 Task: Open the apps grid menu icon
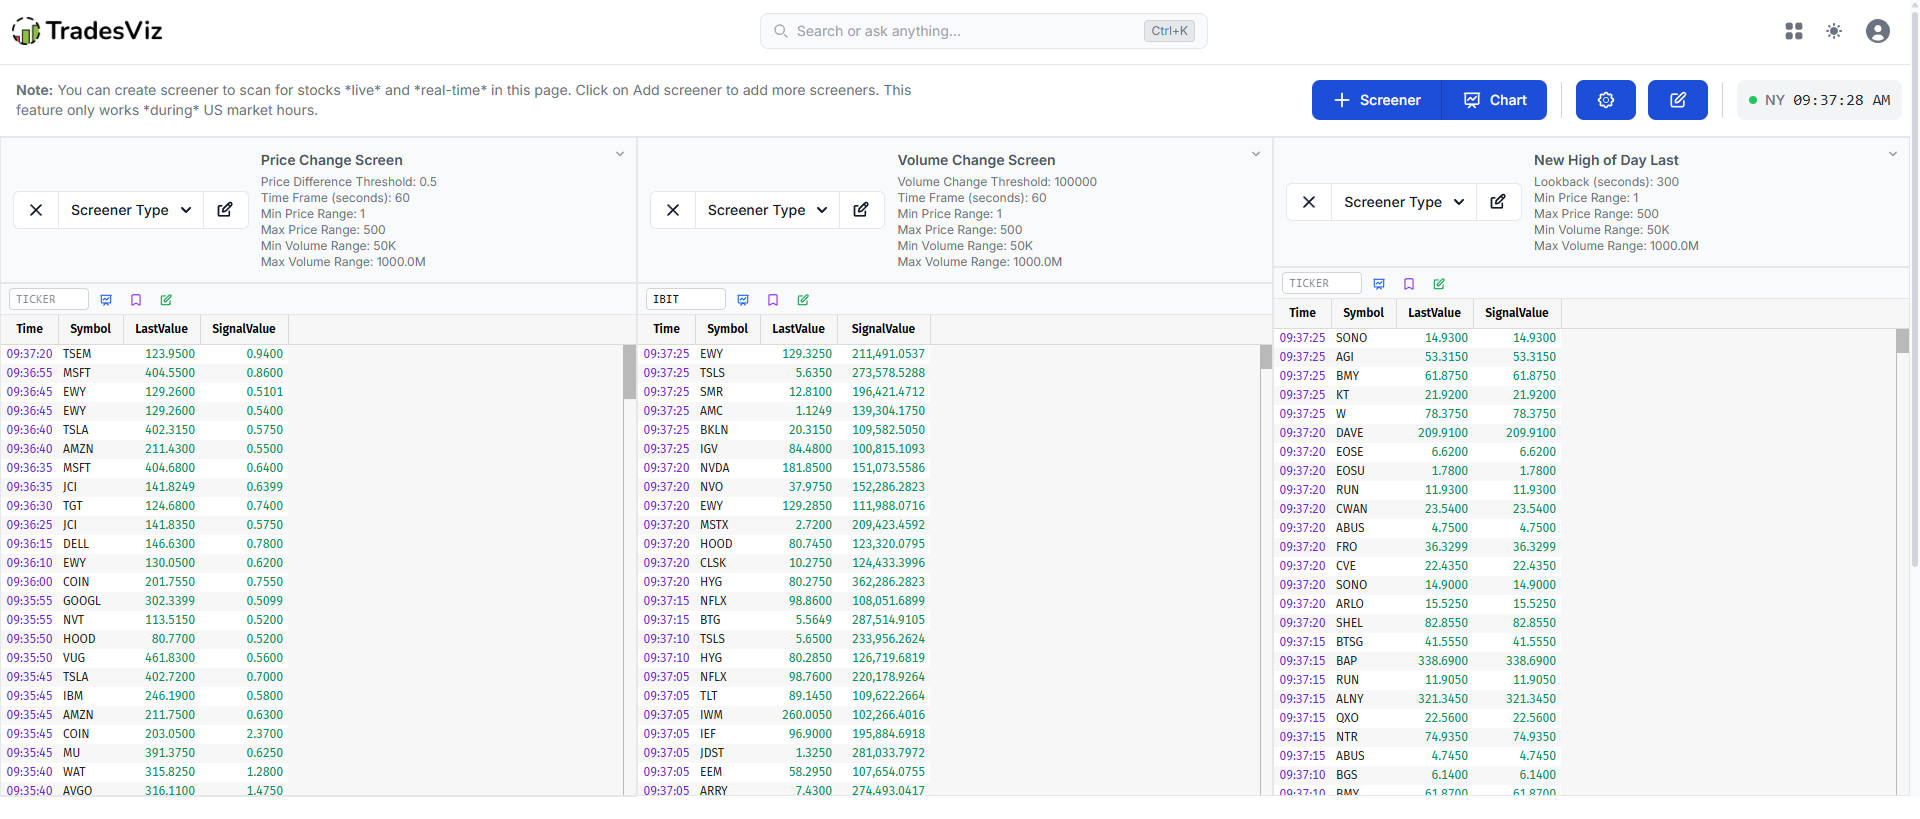point(1794,31)
